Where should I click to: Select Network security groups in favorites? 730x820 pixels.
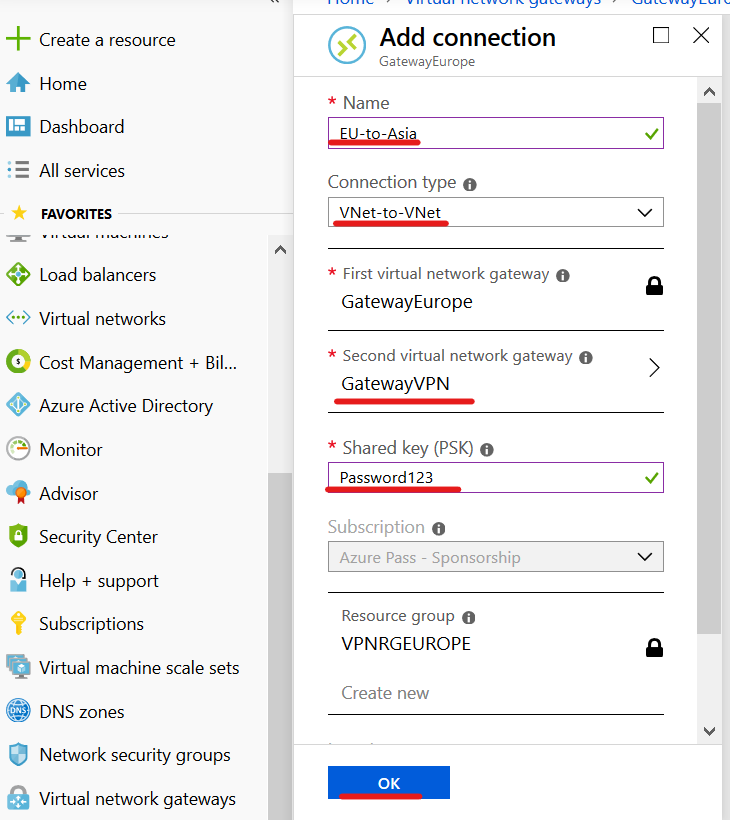pos(135,755)
